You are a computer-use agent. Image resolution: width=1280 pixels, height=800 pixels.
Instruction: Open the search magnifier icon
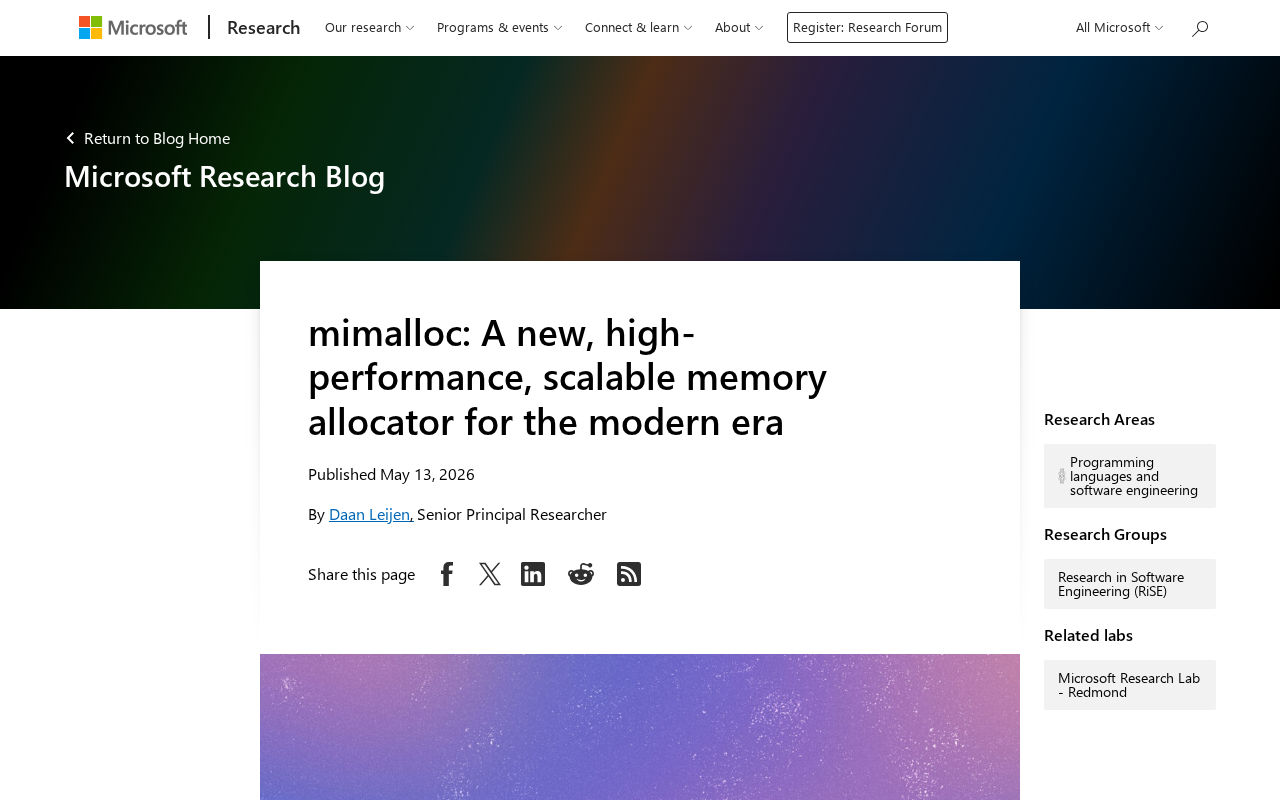(x=1200, y=28)
